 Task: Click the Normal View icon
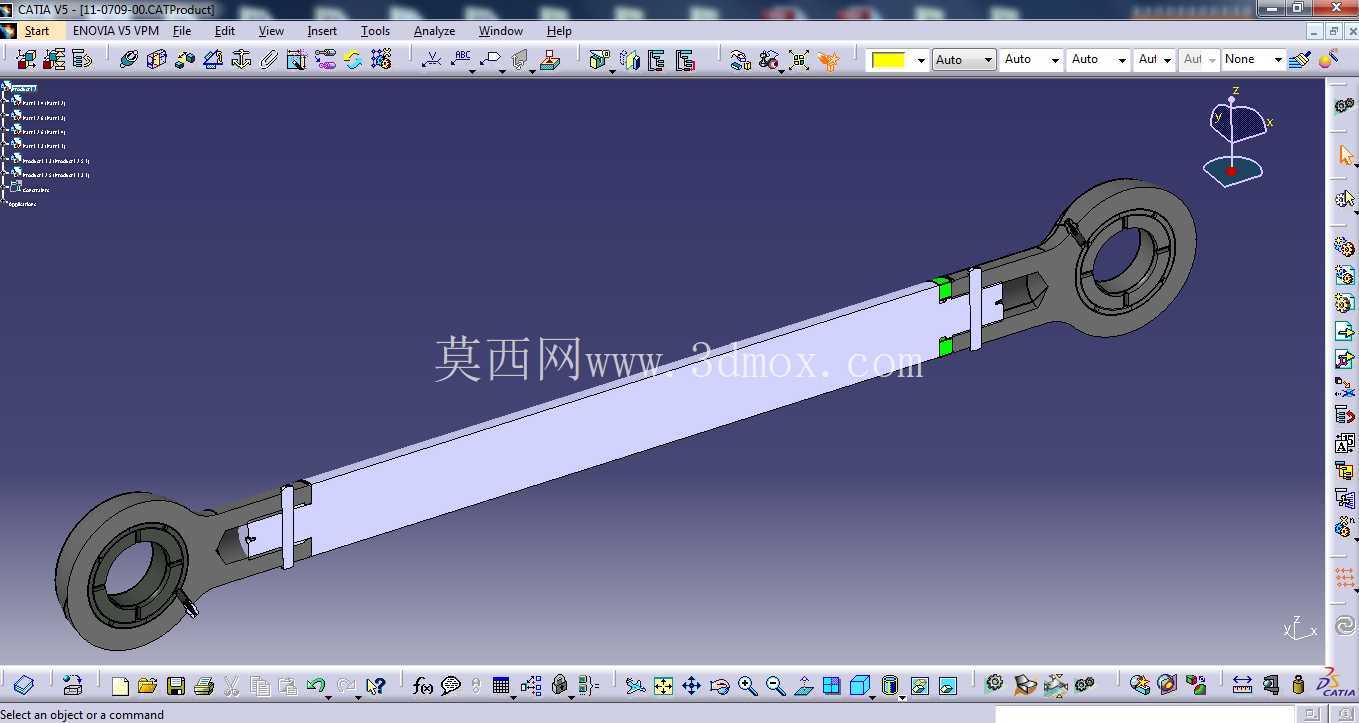point(804,686)
